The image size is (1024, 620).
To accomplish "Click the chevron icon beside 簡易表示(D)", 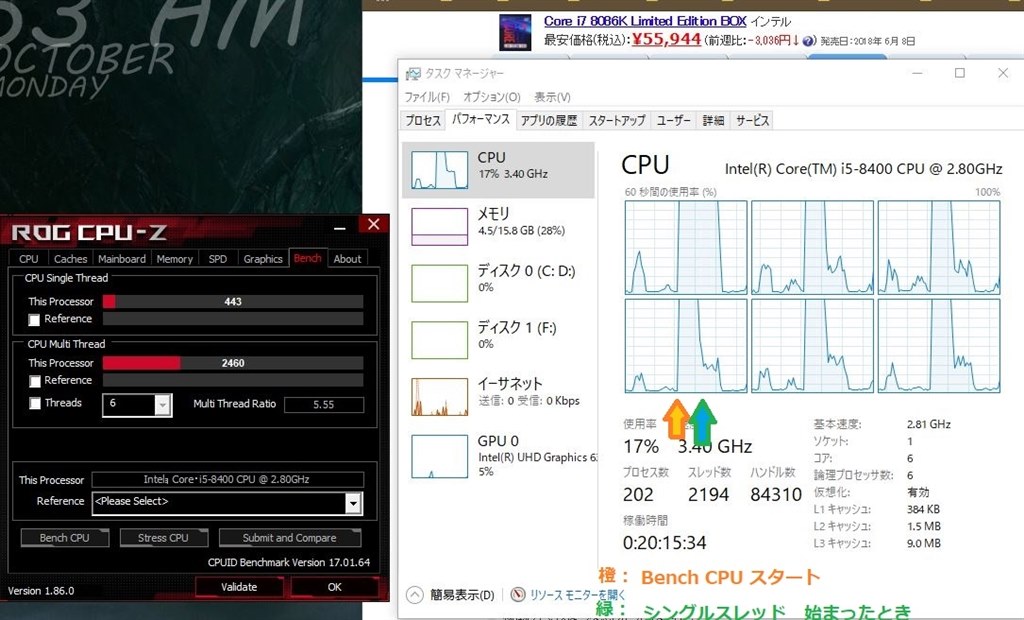I will click(415, 595).
